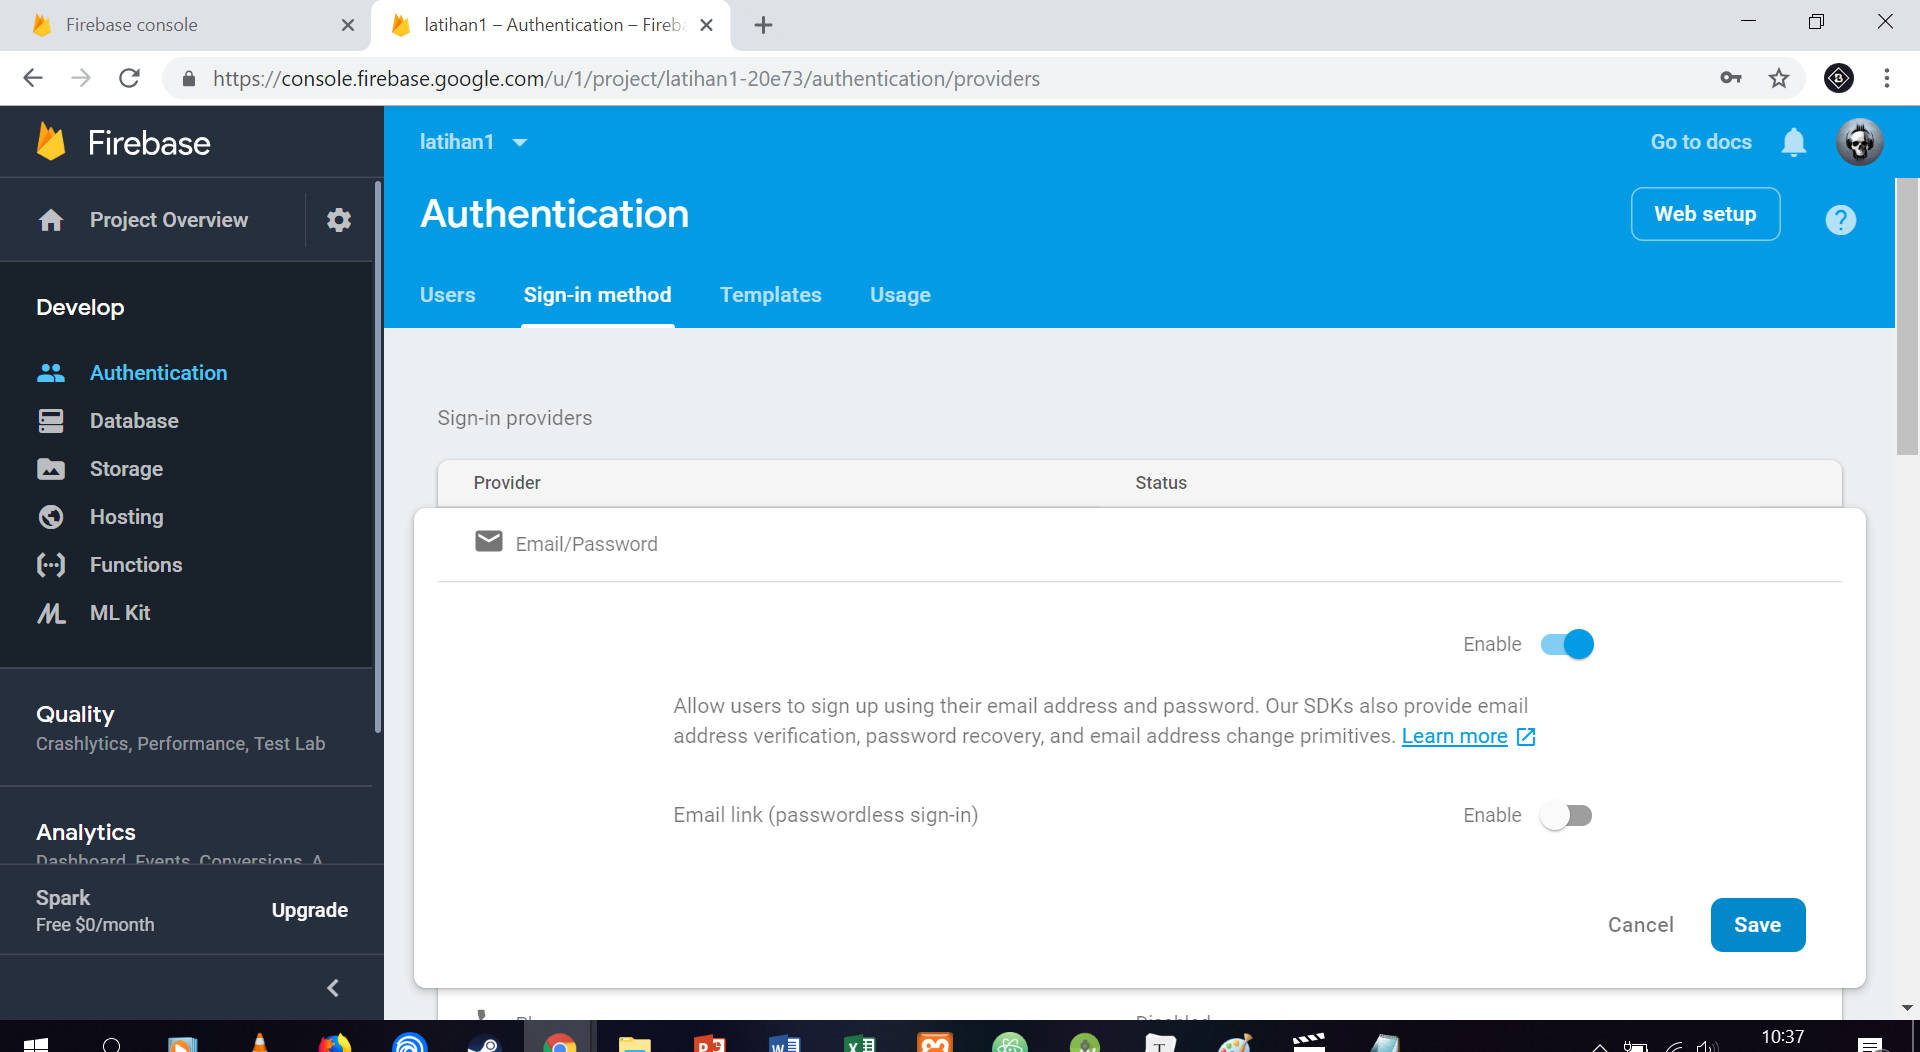Switch to the Users tab

(447, 295)
